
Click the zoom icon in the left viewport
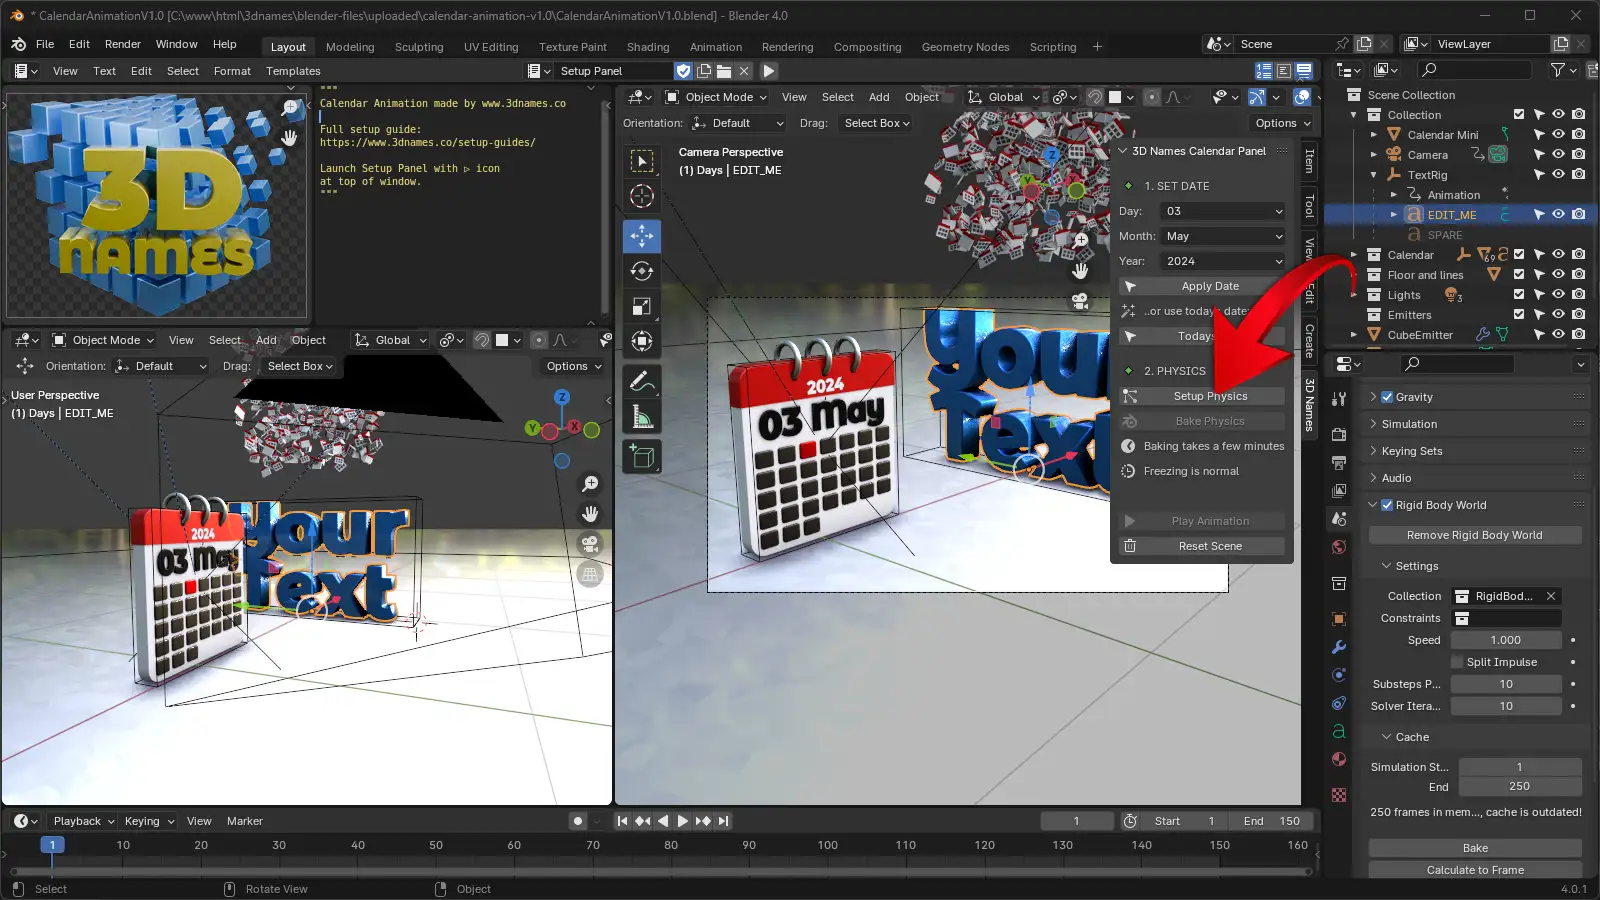tap(590, 484)
